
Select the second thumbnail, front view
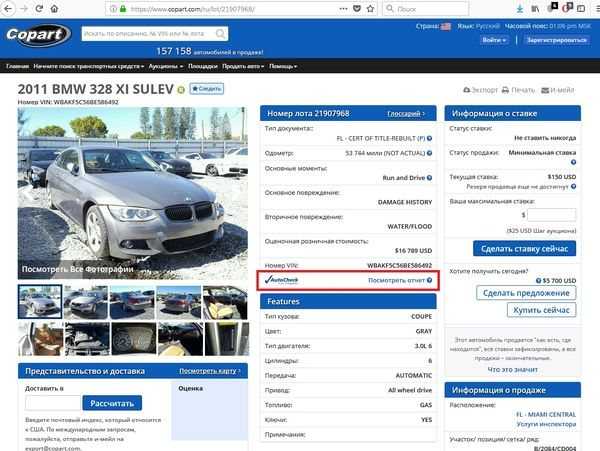tap(86, 302)
